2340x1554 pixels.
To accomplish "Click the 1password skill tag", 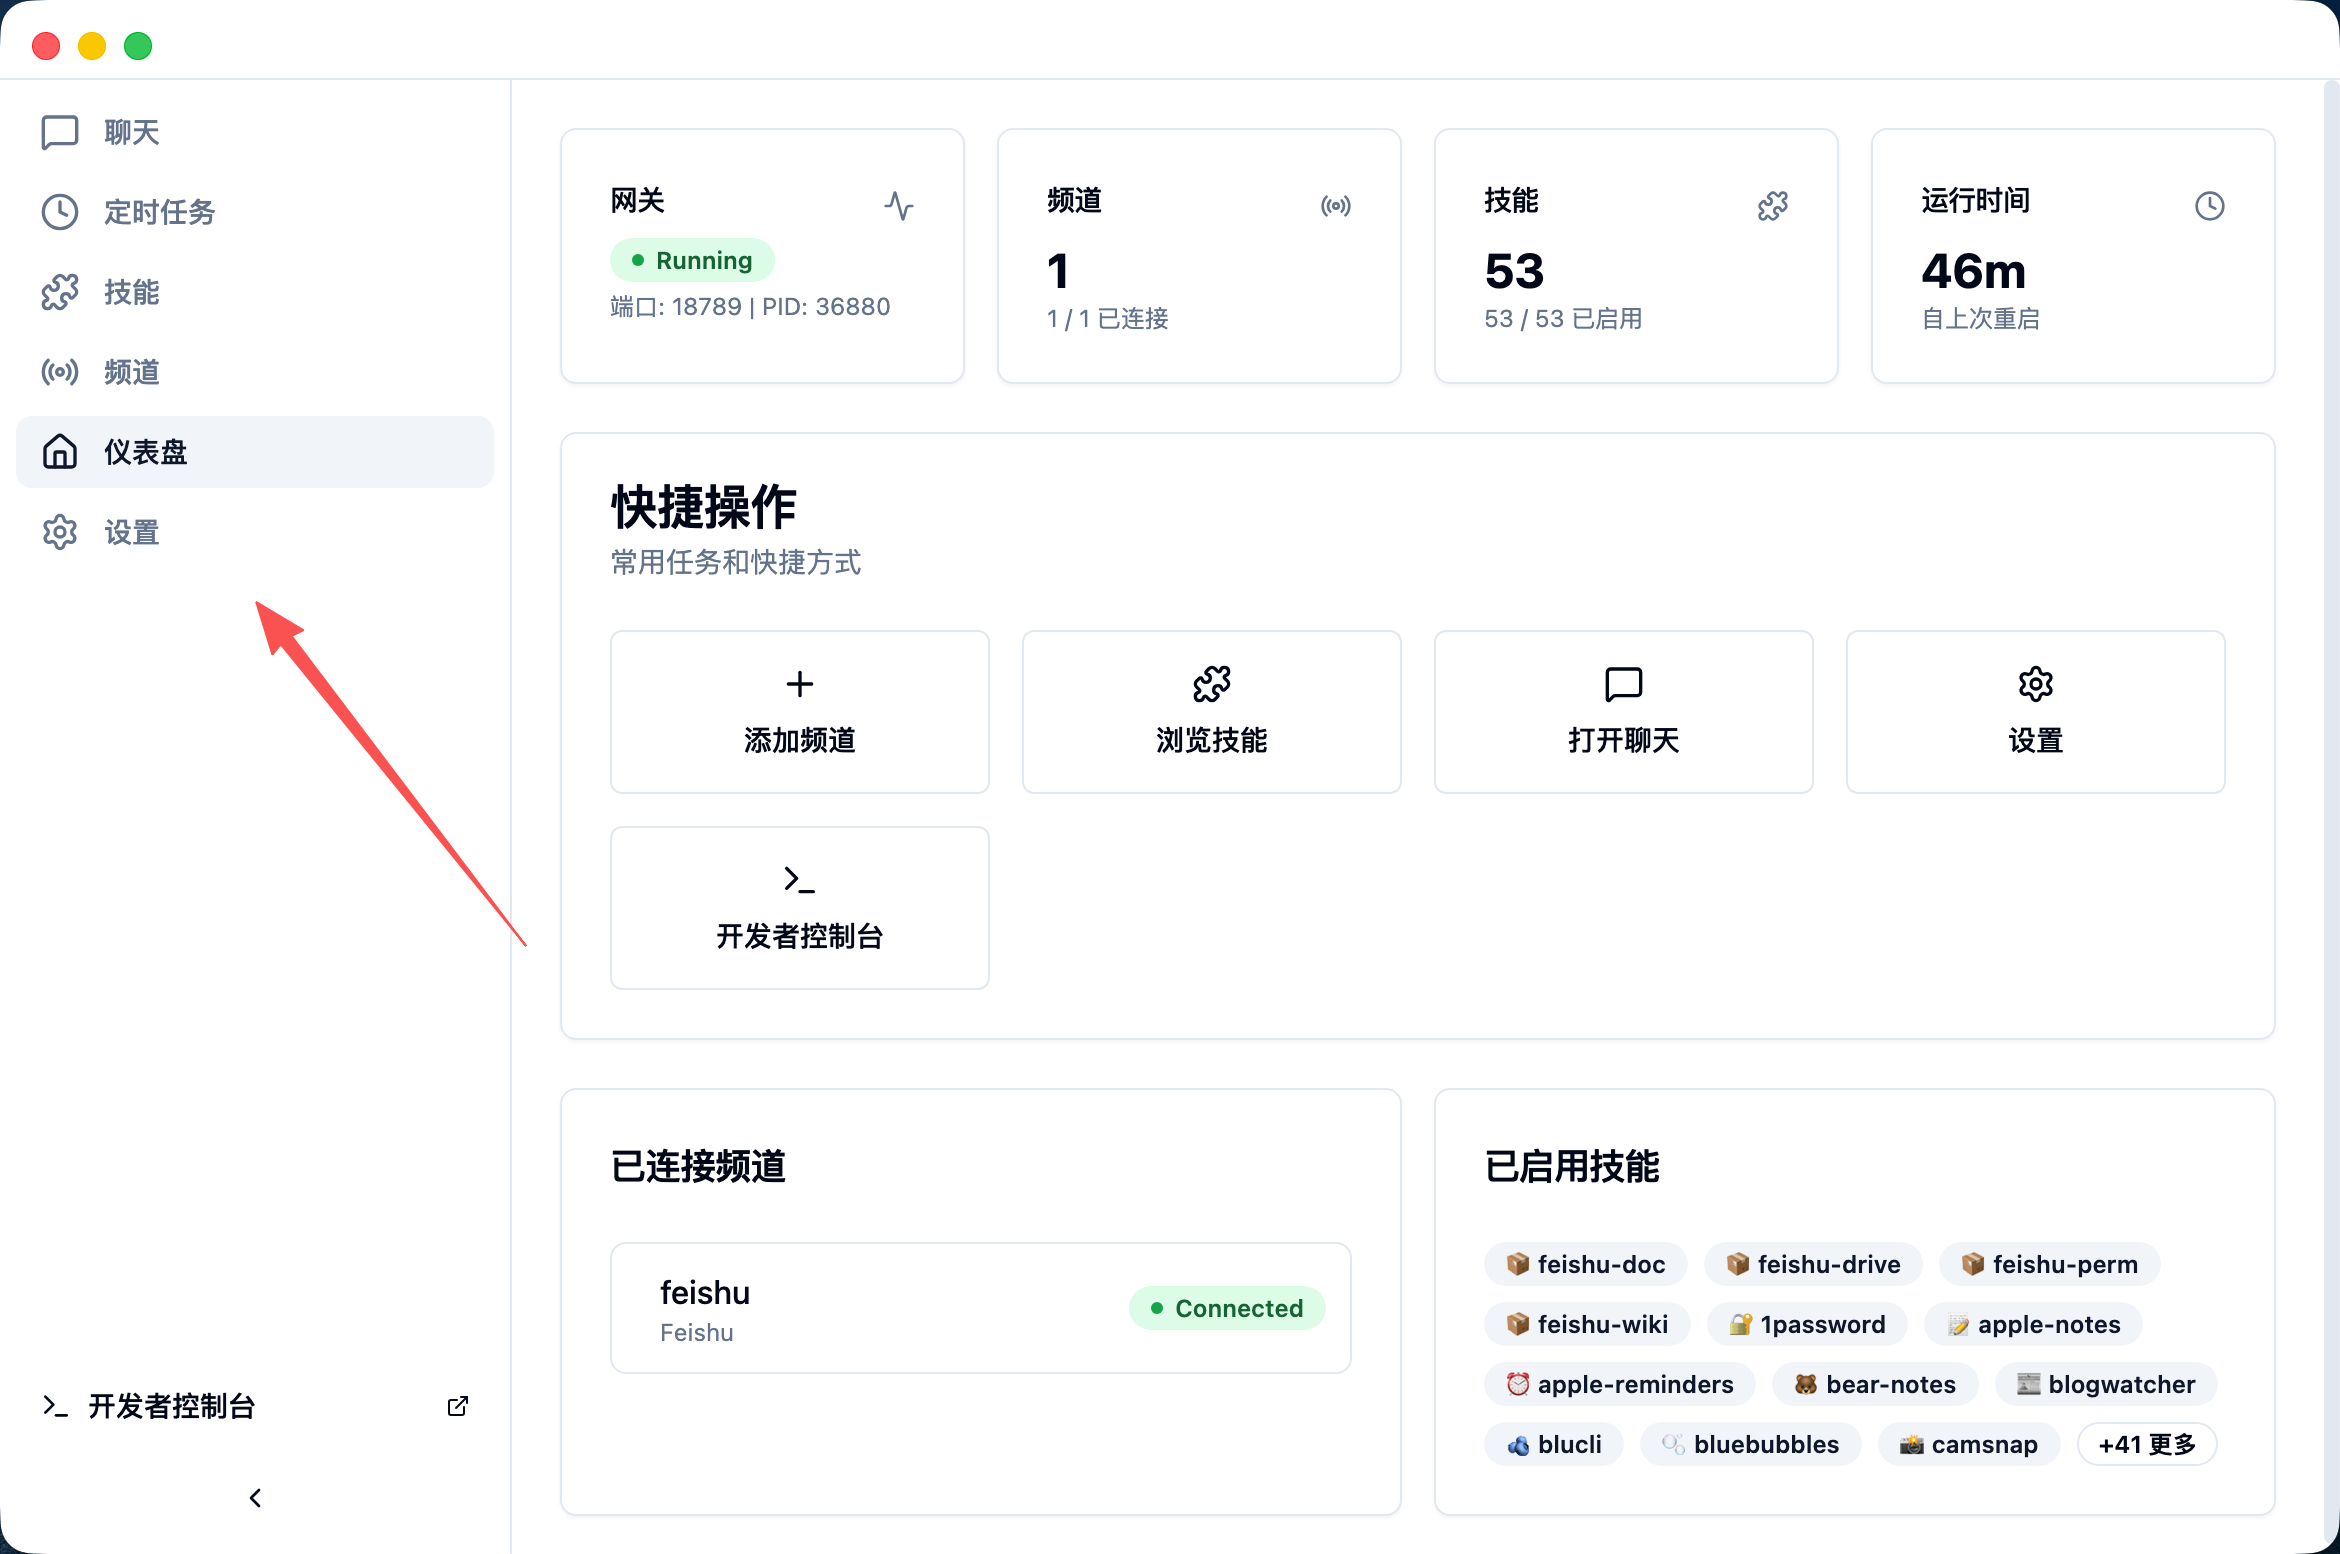I will (1807, 1324).
